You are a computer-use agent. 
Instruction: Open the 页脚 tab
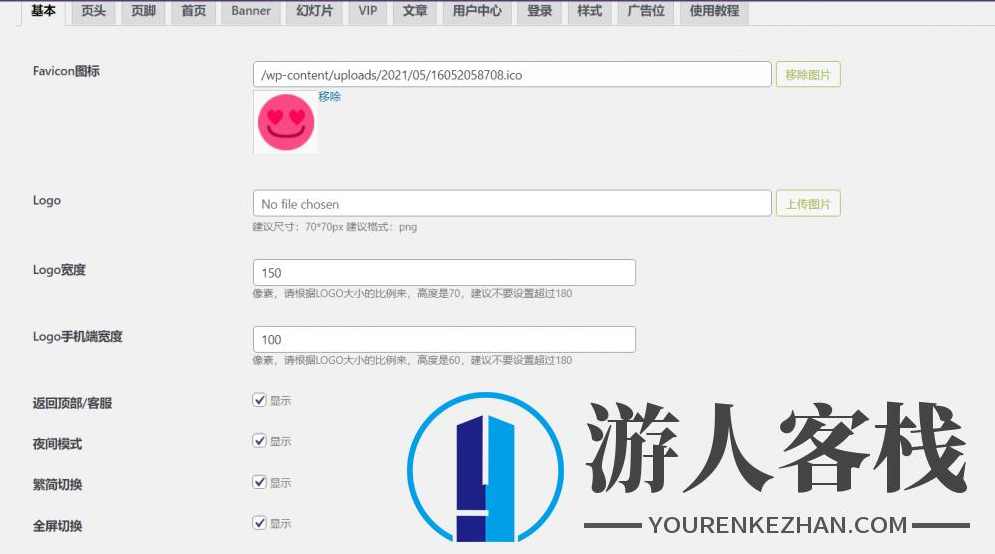tap(143, 11)
